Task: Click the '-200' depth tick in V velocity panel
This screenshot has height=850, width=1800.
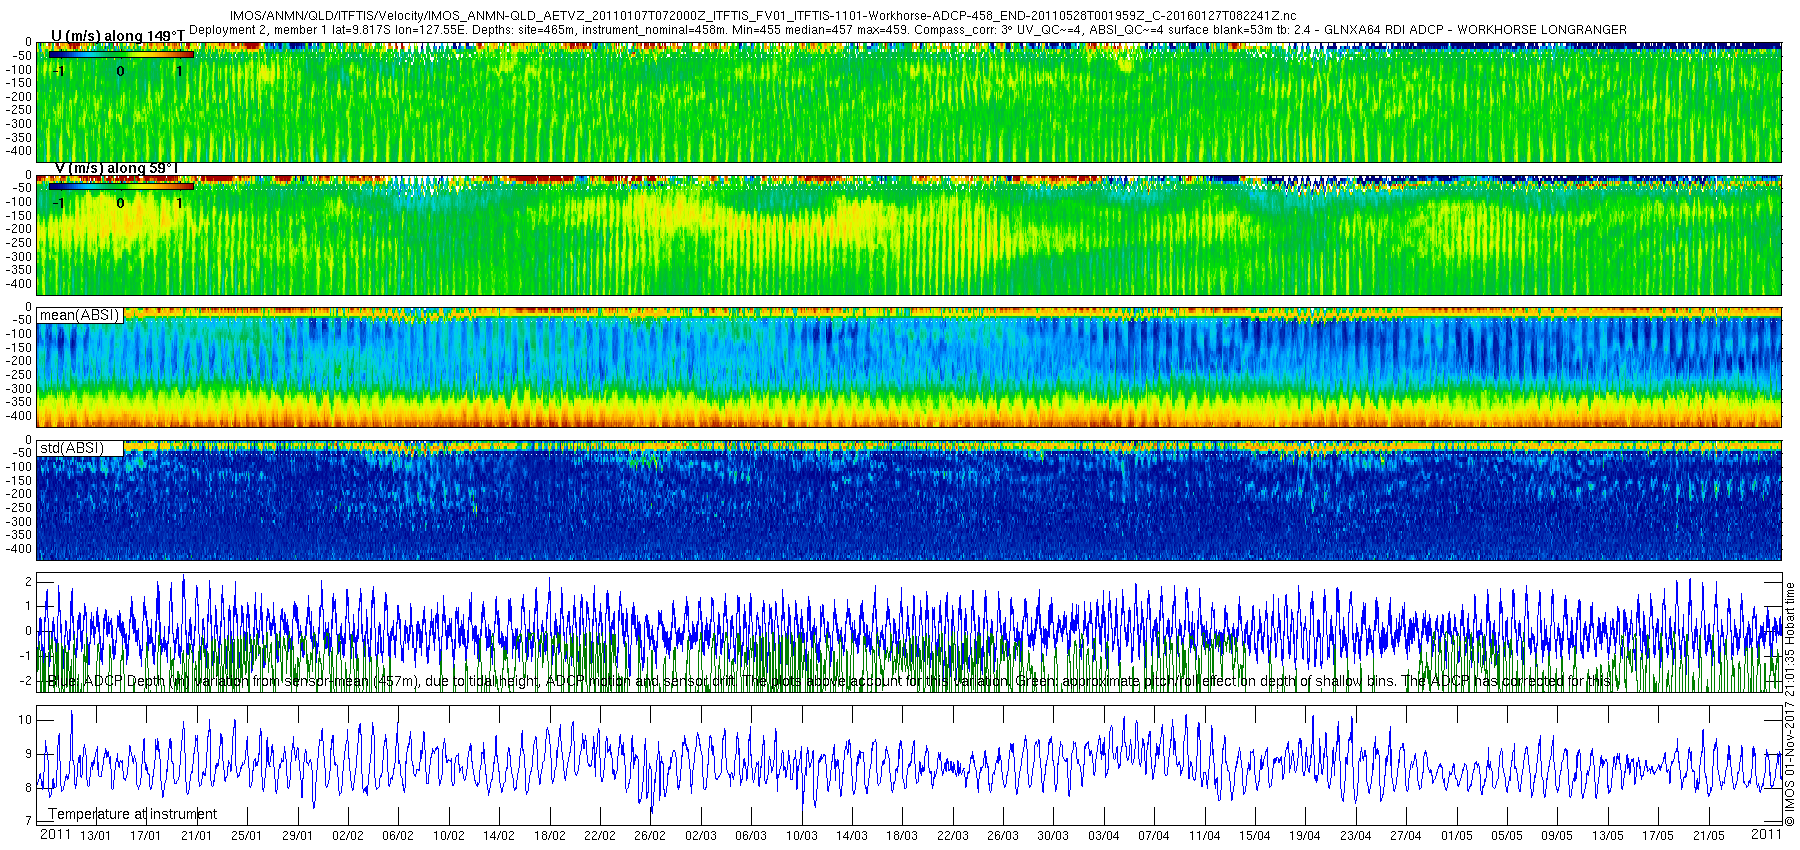Action: coord(19,229)
